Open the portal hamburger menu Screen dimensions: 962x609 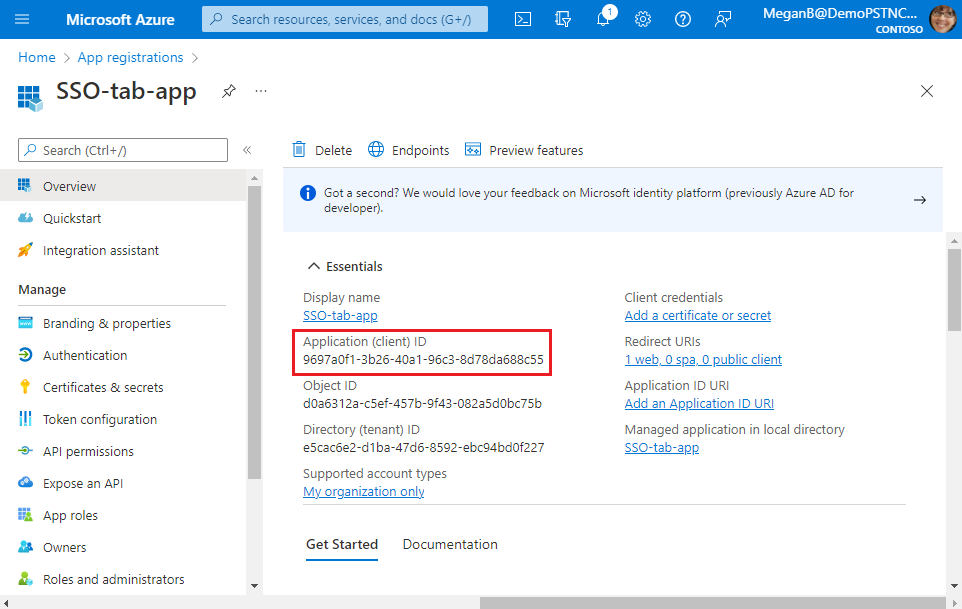(22, 19)
